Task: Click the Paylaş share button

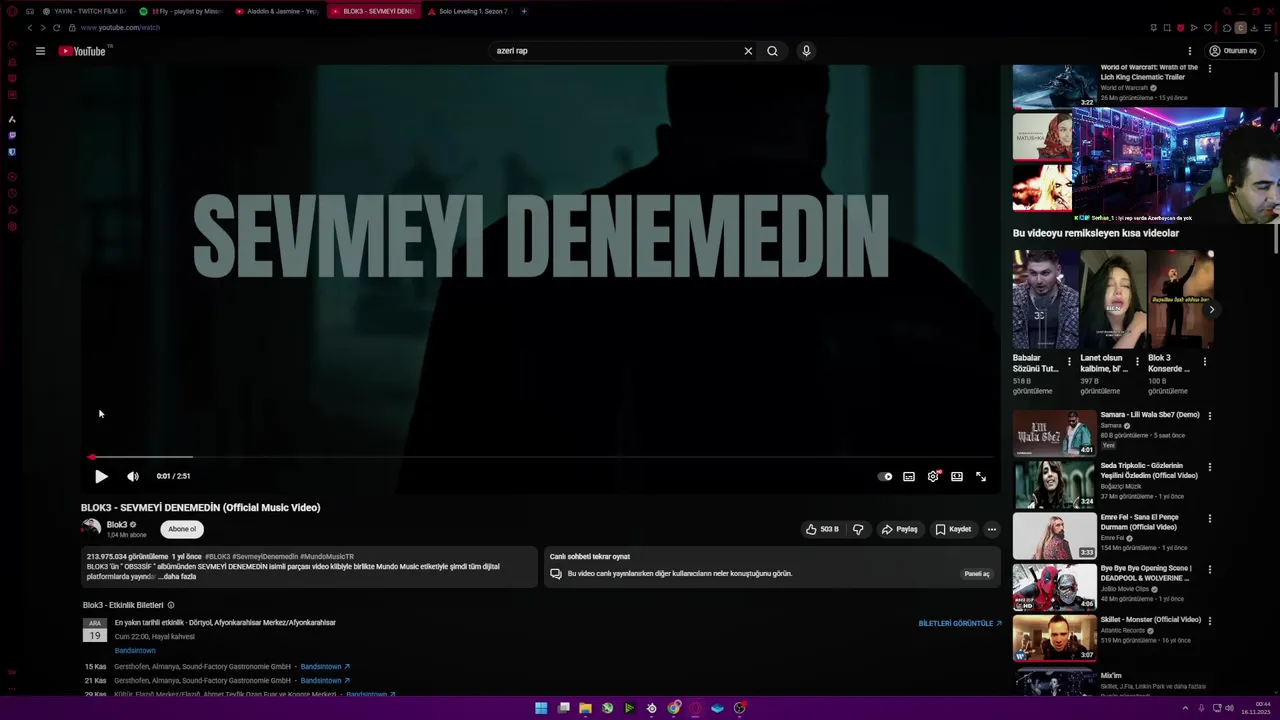Action: 899,529
